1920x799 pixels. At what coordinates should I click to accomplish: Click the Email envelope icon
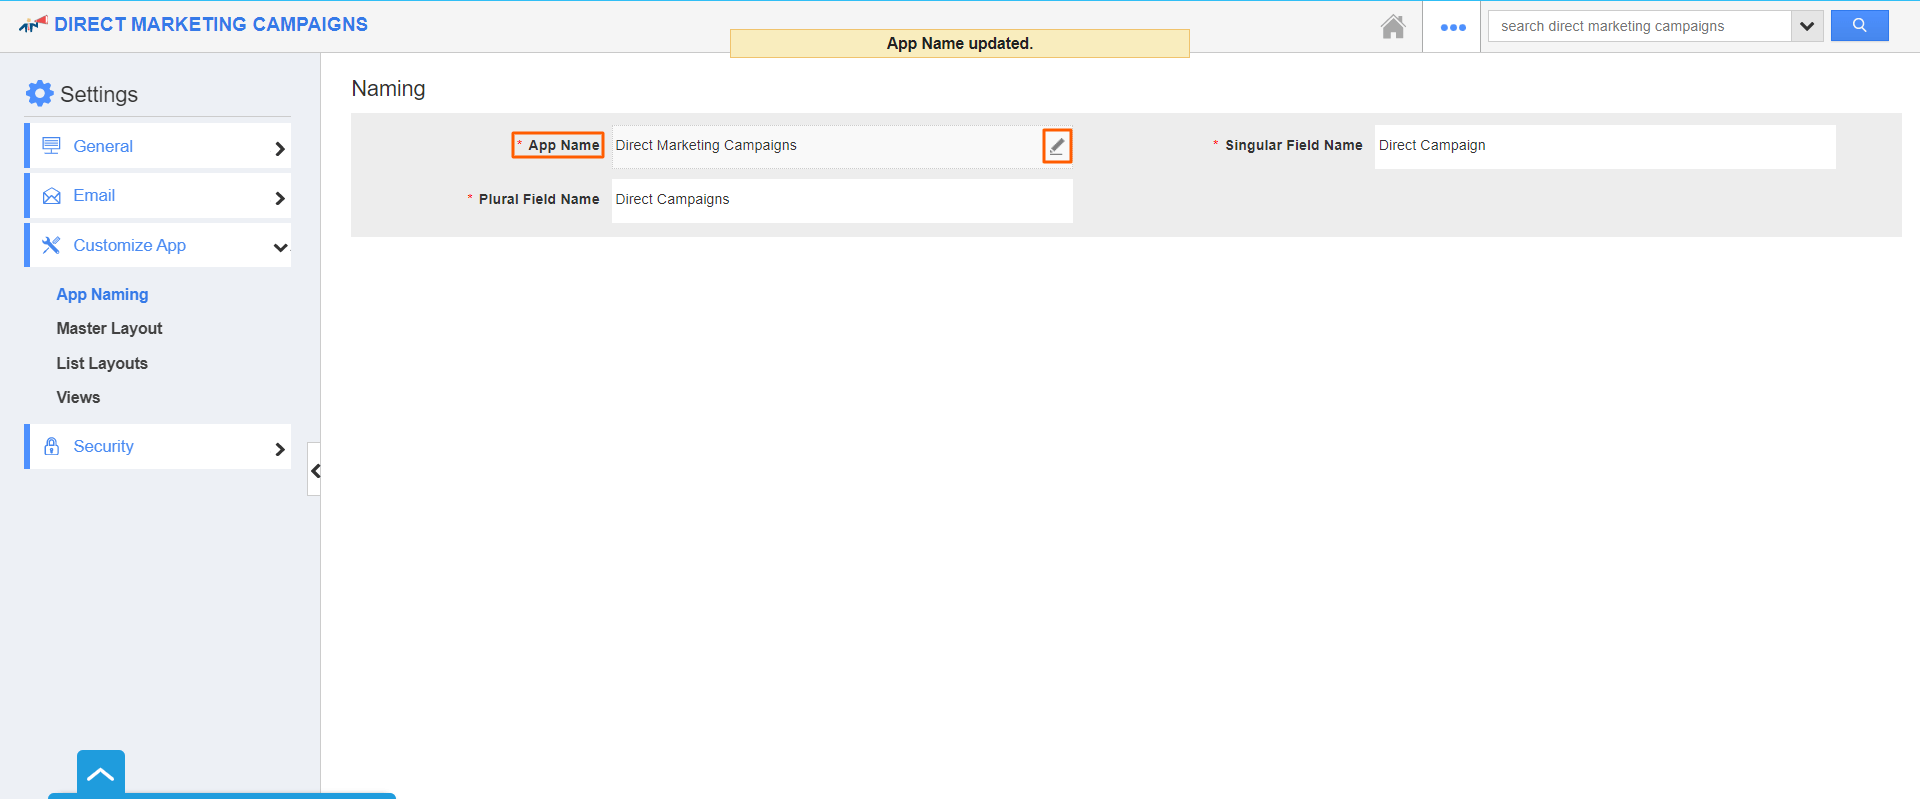click(51, 196)
